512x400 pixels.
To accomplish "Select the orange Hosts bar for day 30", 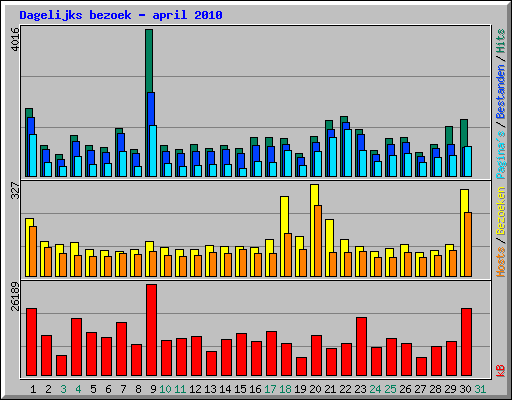I will 468,244.
